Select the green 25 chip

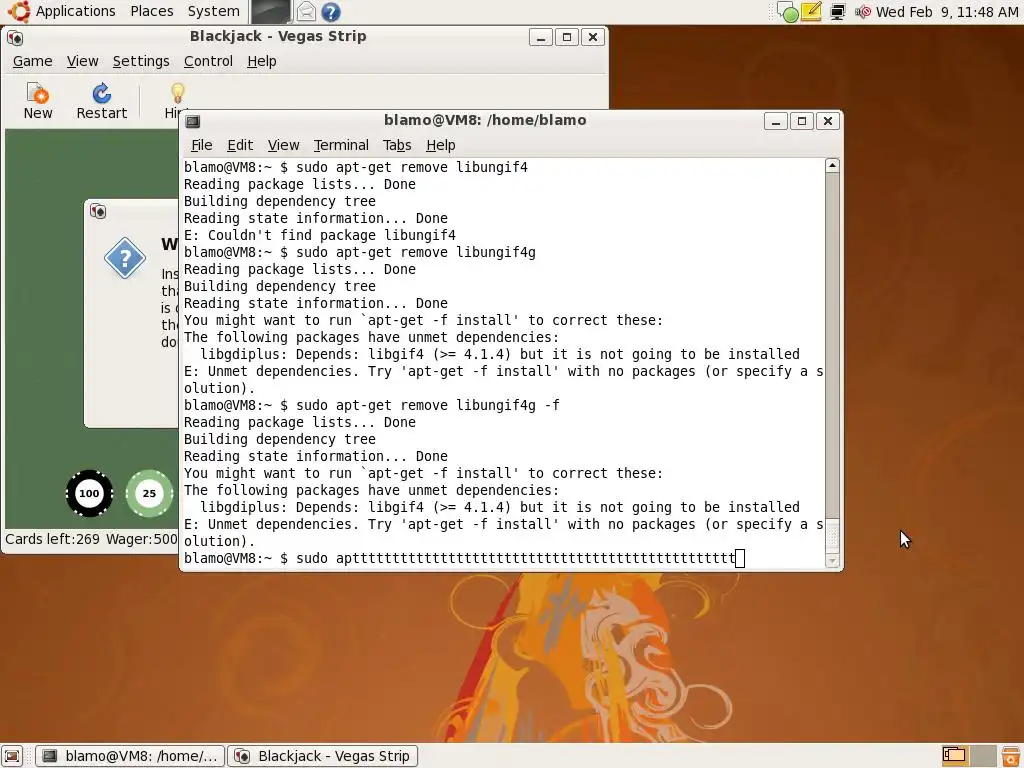150,493
